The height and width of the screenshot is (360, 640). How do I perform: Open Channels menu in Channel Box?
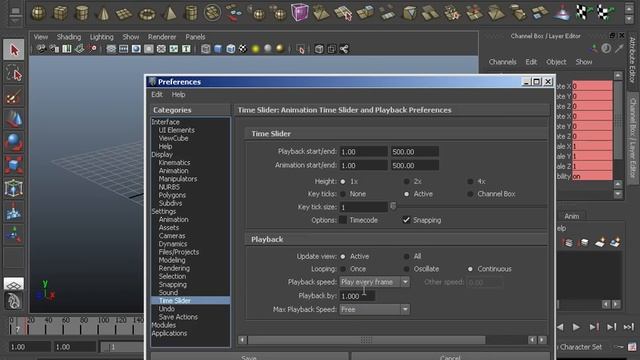point(502,62)
